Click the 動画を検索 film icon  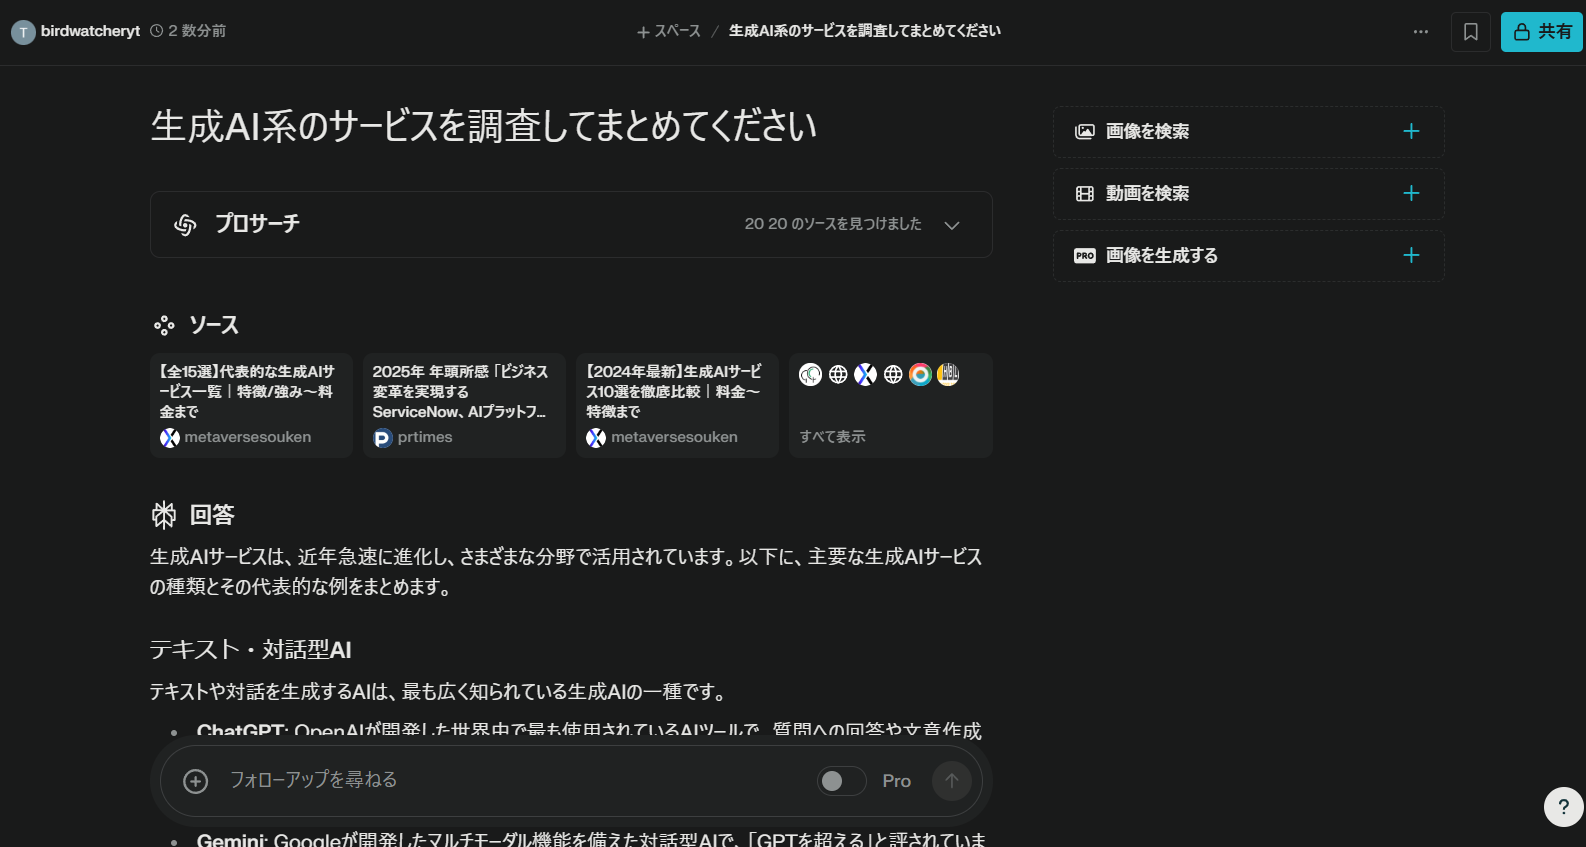click(x=1085, y=194)
